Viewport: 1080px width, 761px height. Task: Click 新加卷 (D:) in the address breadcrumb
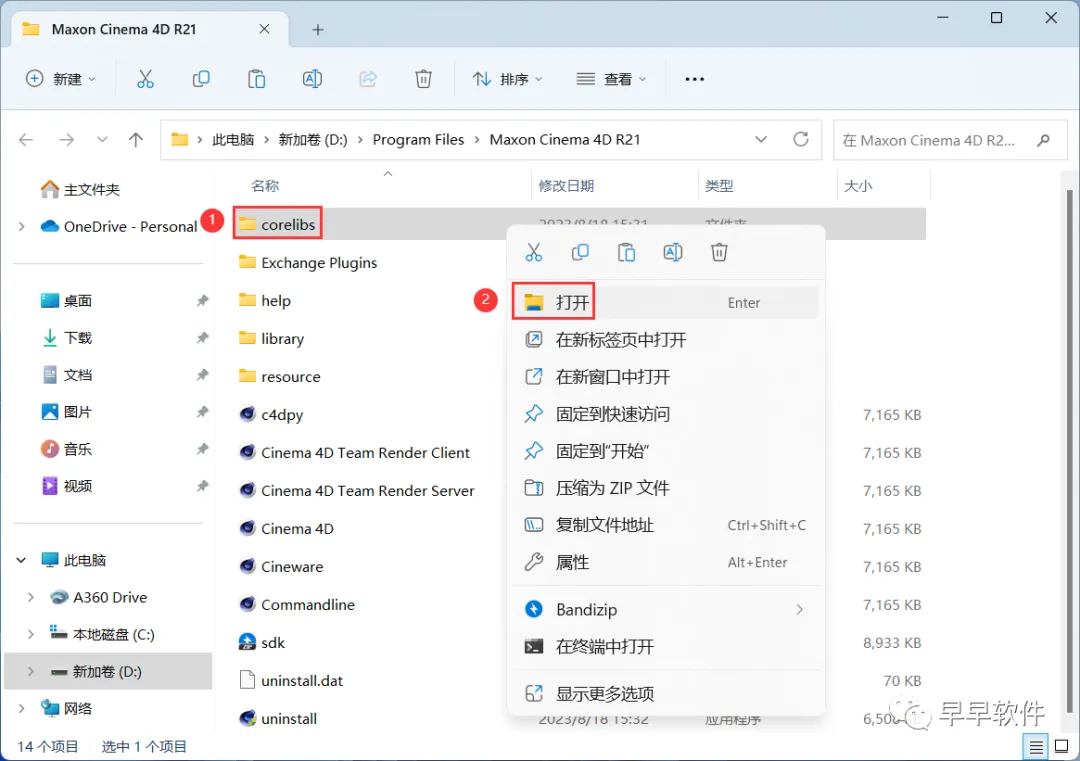point(313,140)
